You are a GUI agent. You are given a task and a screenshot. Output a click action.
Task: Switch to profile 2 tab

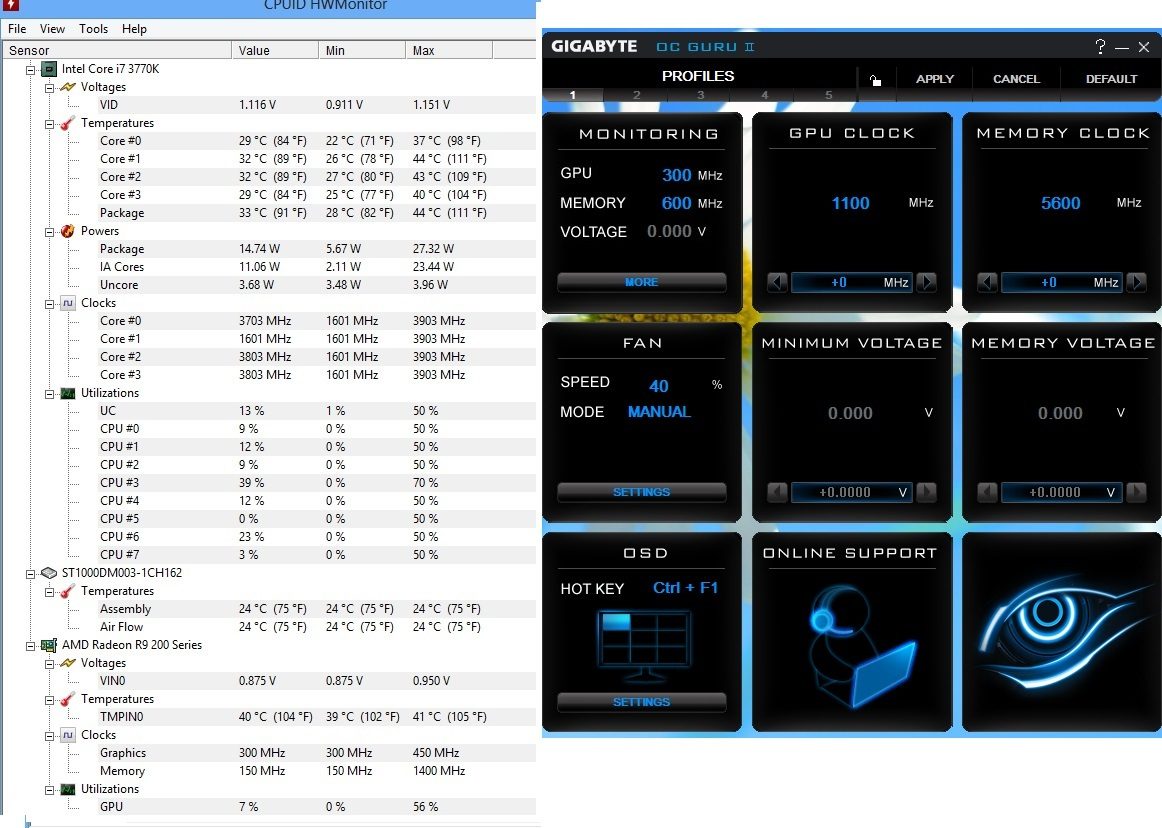[636, 95]
